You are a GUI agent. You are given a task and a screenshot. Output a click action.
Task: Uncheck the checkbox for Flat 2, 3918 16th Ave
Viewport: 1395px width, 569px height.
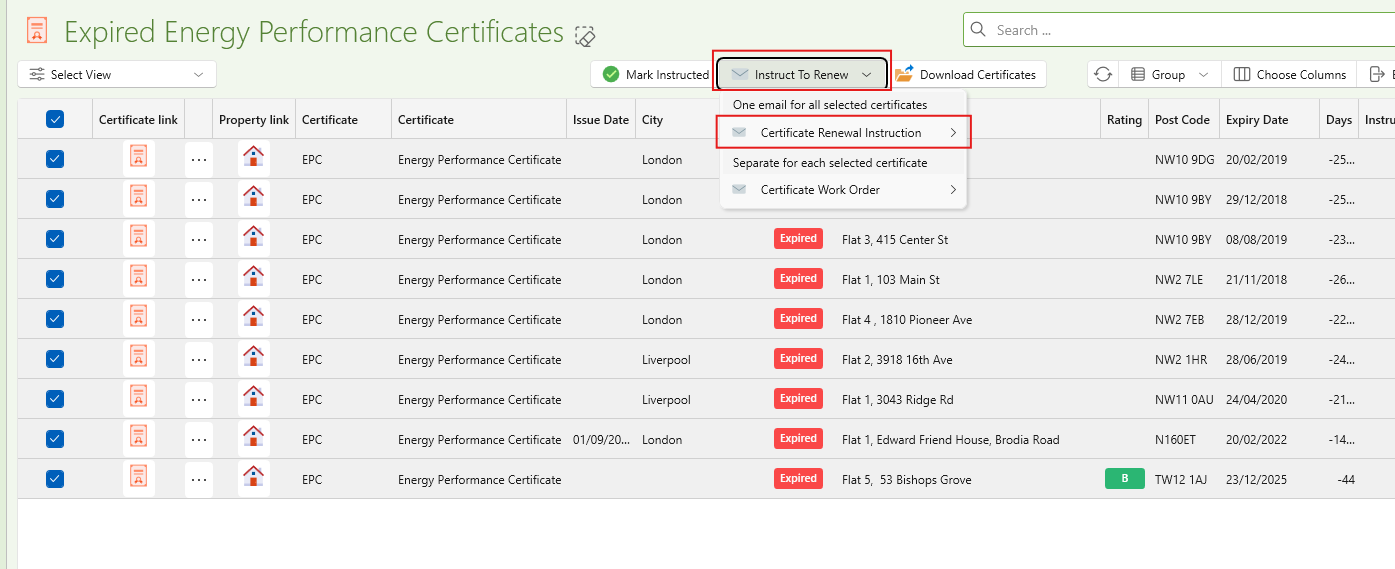pos(55,359)
